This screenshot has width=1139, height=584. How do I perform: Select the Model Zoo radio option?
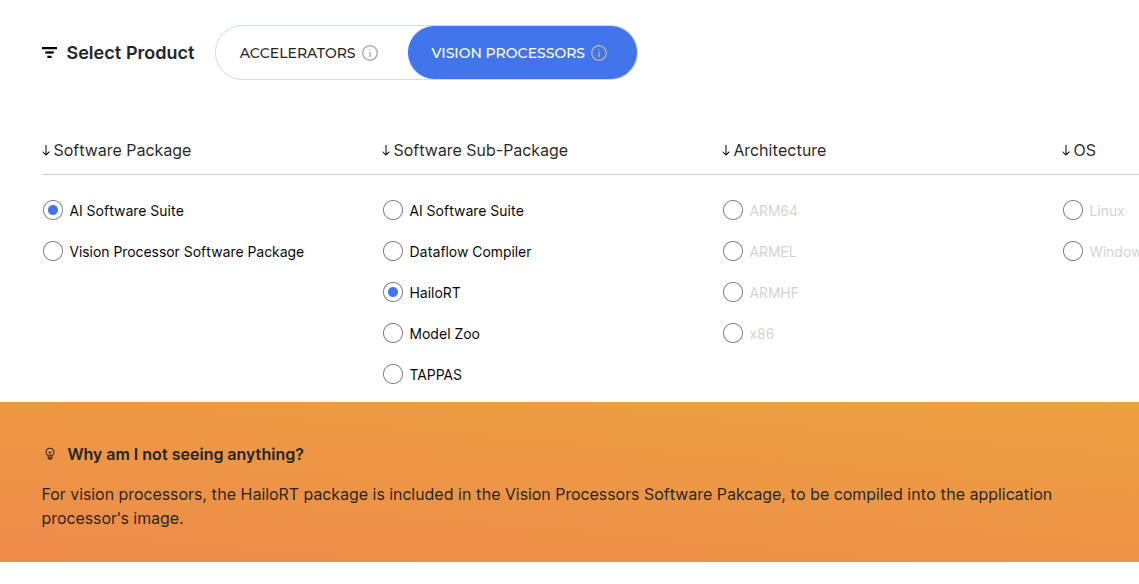(393, 334)
